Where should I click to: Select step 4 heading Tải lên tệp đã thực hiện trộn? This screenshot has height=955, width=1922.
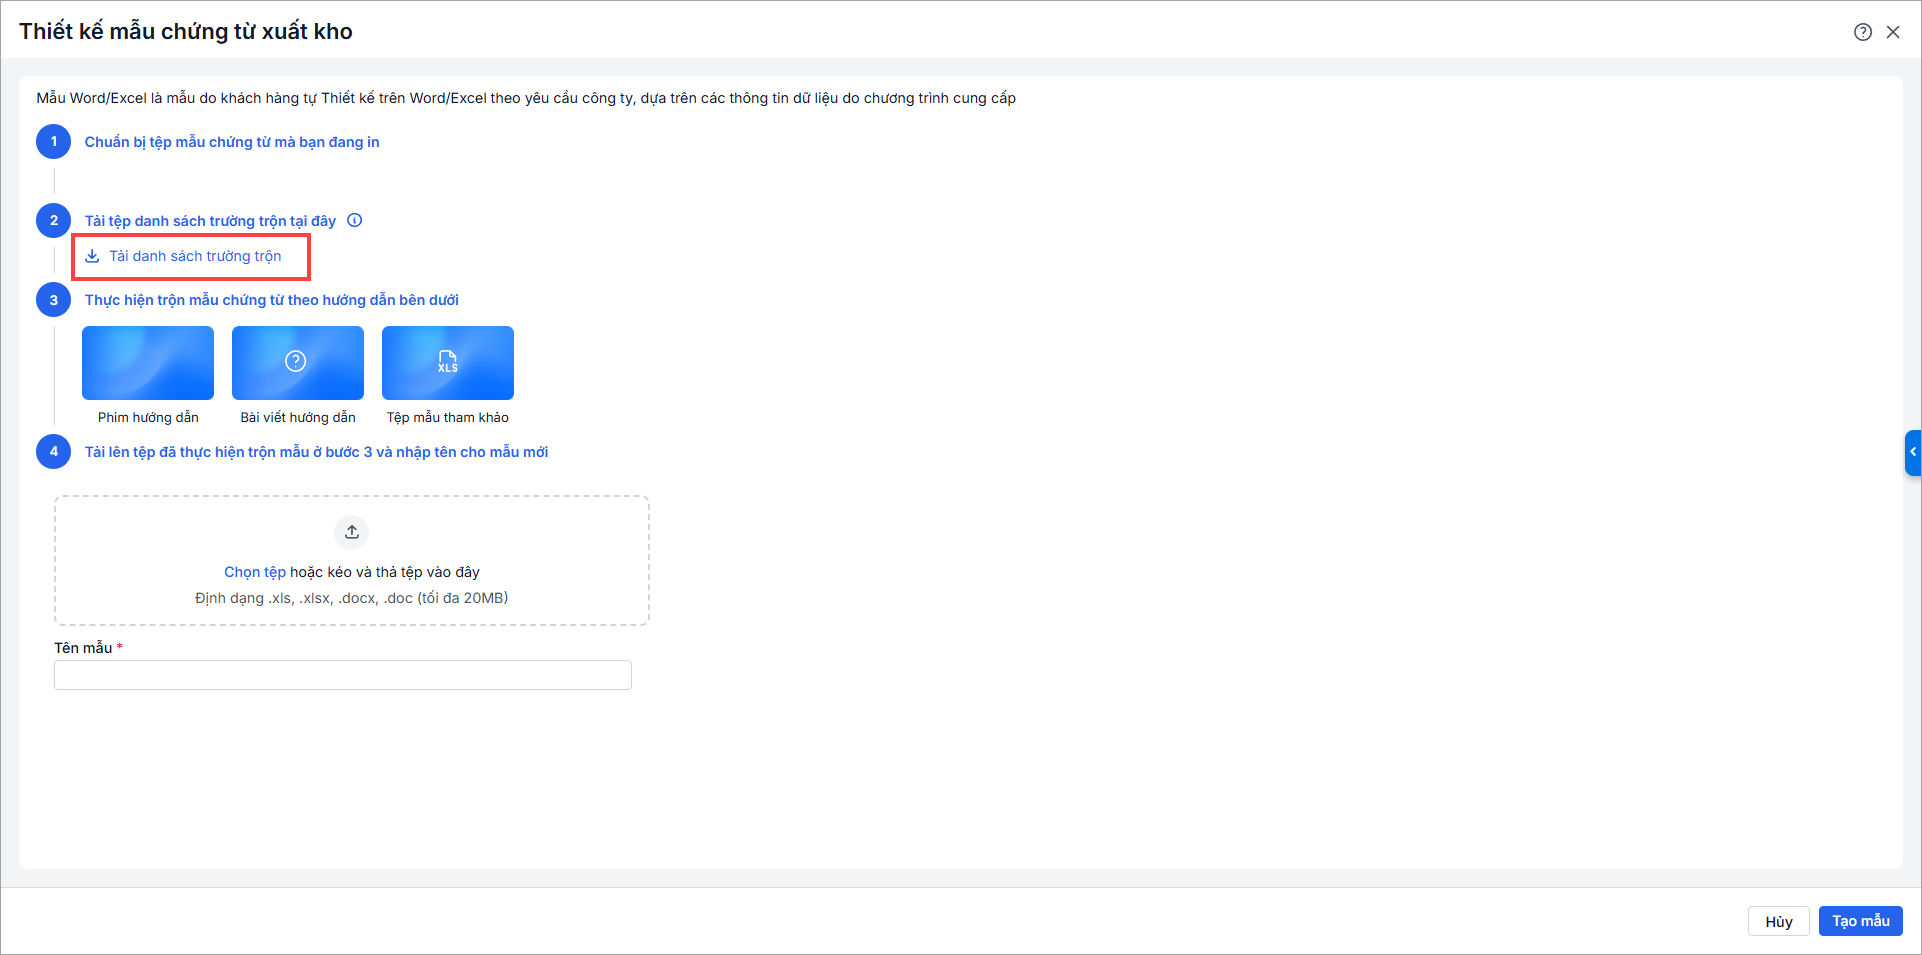pyautogui.click(x=316, y=452)
